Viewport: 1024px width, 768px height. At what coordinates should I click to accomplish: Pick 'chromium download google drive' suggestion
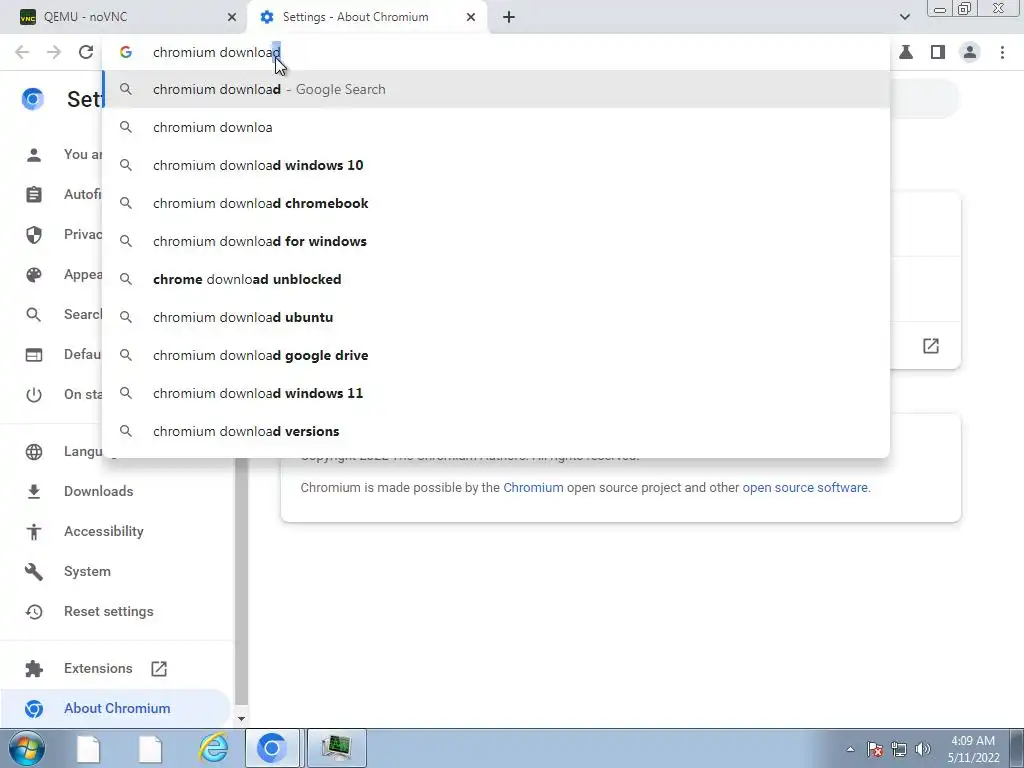tap(496, 355)
